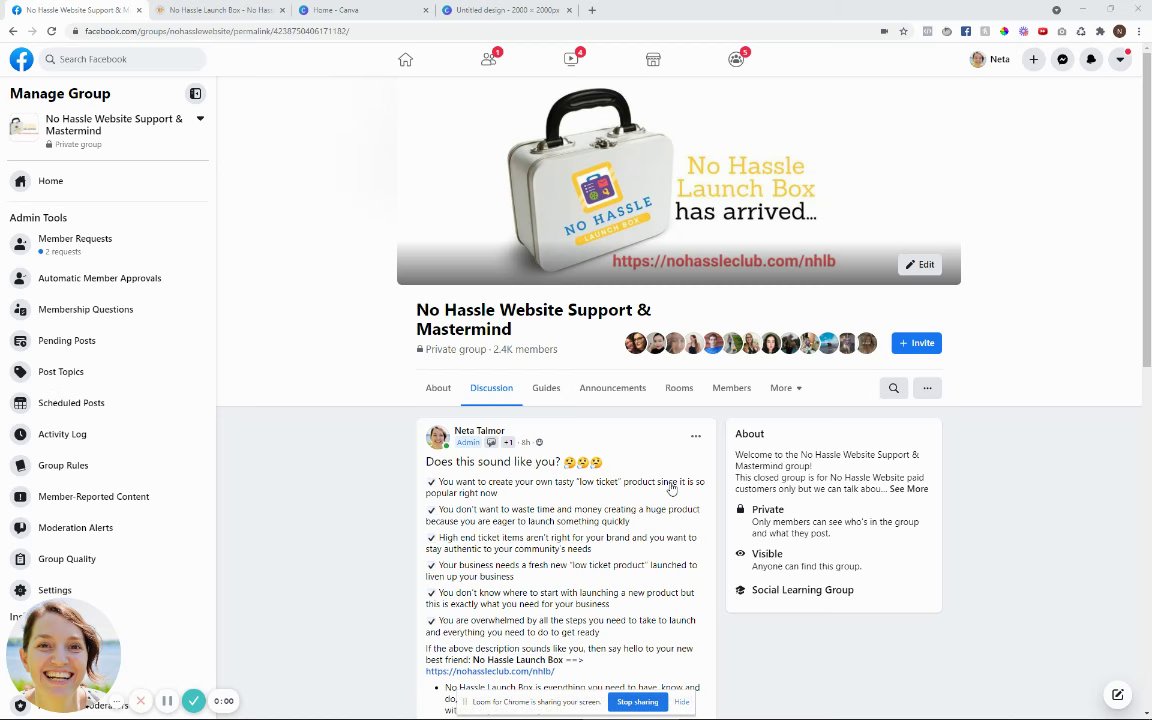The width and height of the screenshot is (1152, 720).
Task: Expand the group switcher next to the group name
Action: pos(200,118)
